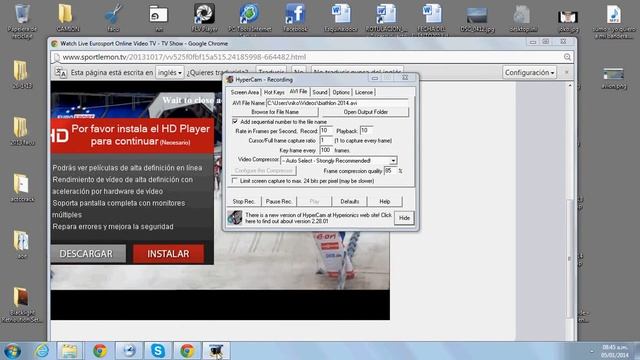This screenshot has height=360, width=640.
Task: Close the Chrome translation bar
Action: 567,72
